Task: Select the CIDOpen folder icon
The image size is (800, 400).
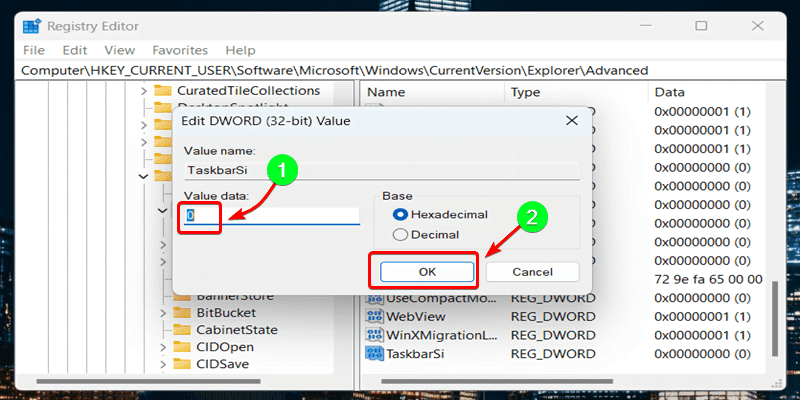Action: (182, 347)
